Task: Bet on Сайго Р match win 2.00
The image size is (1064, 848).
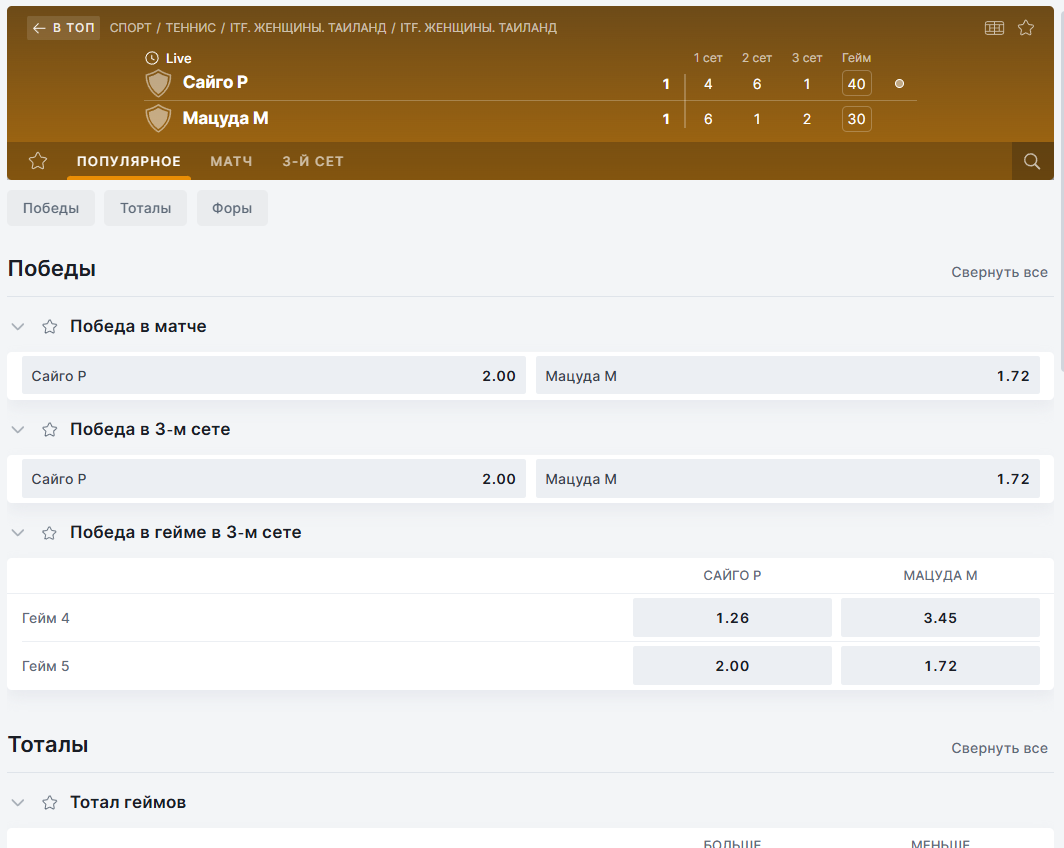Action: pos(274,376)
